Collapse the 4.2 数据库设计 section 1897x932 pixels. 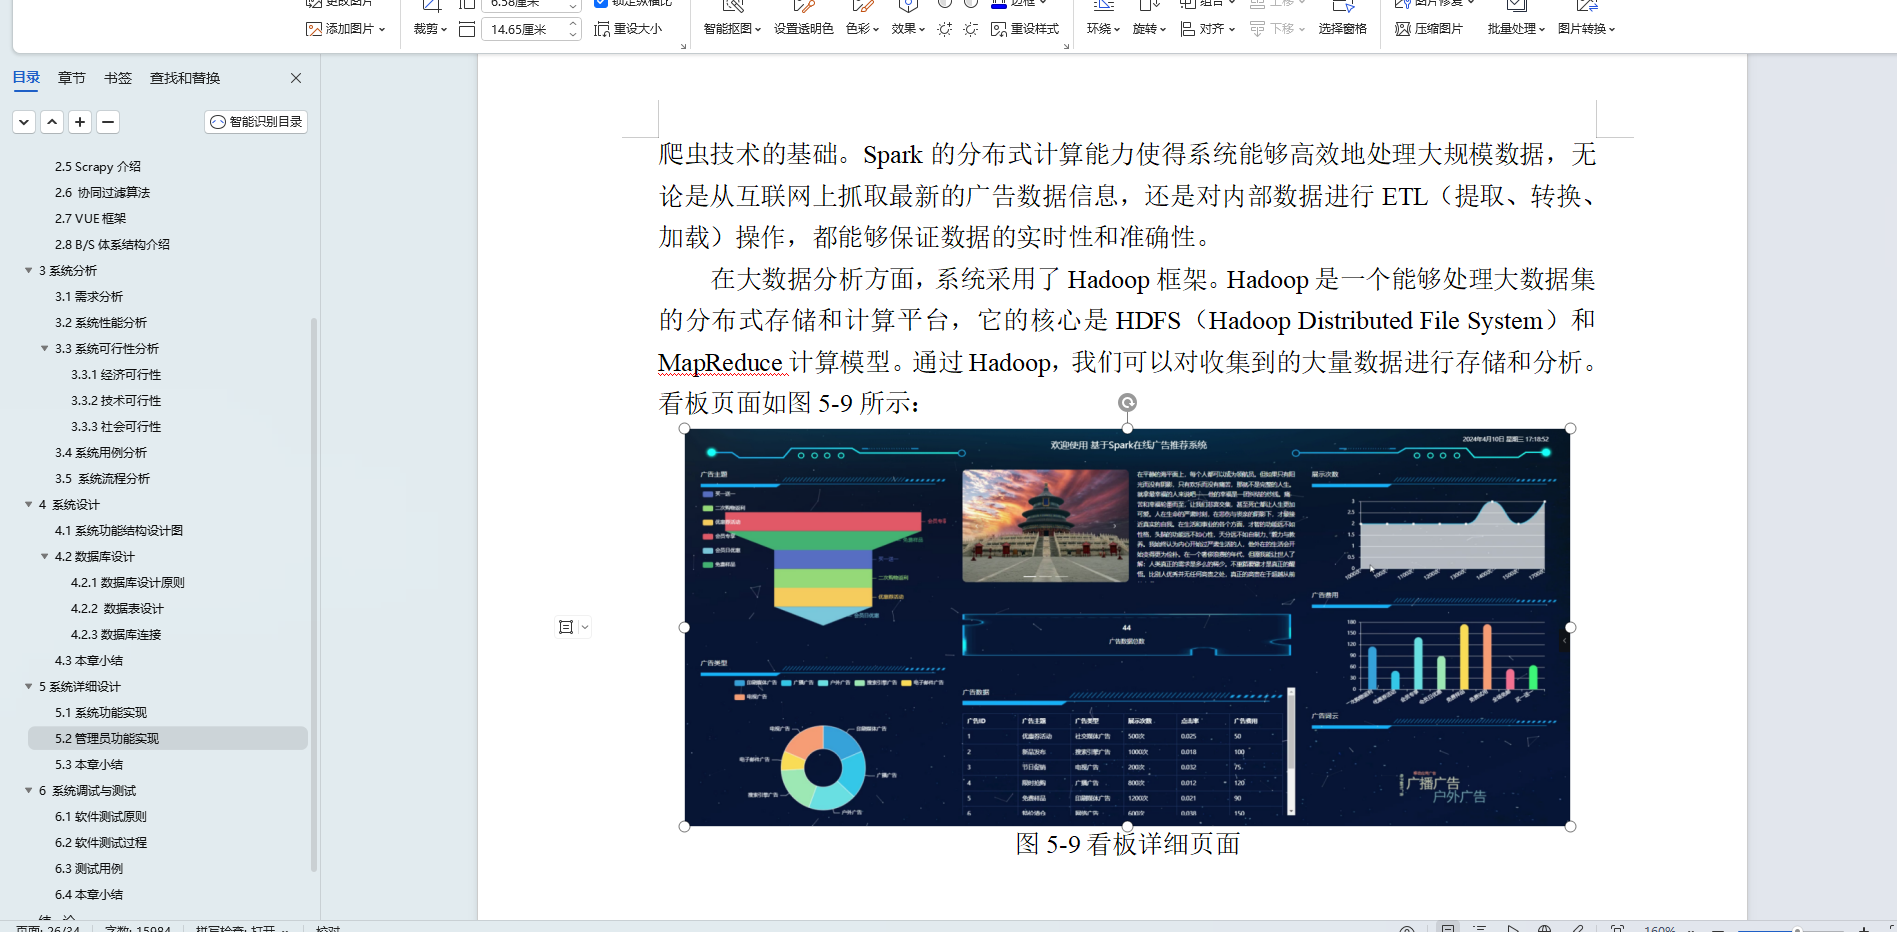(x=42, y=556)
